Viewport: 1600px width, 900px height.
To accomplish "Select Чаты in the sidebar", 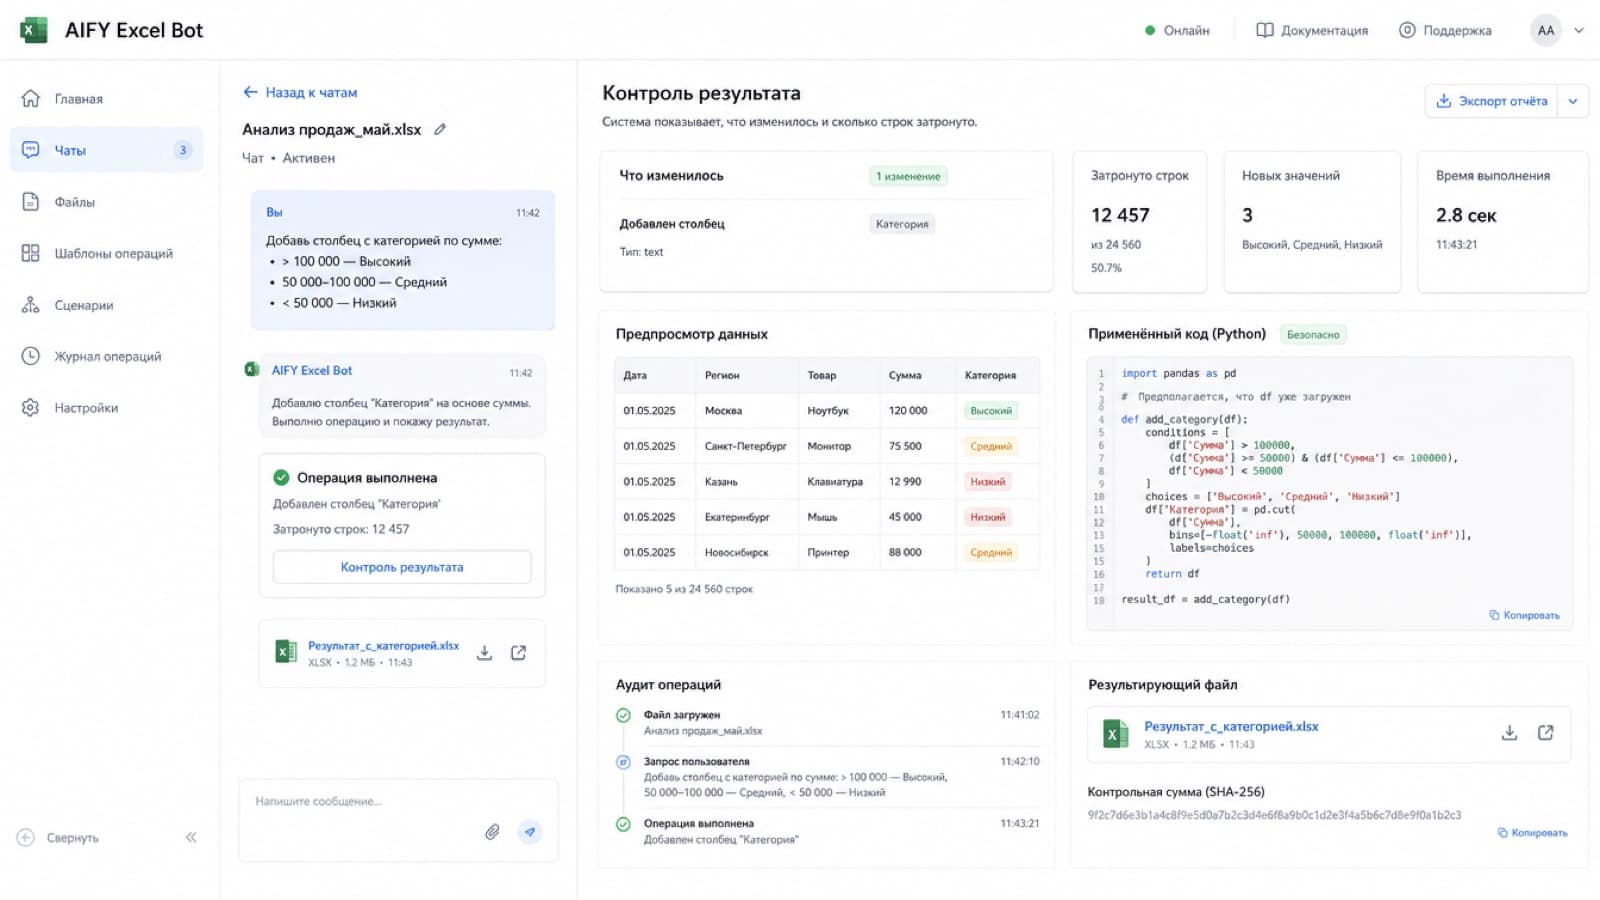I will coord(106,150).
